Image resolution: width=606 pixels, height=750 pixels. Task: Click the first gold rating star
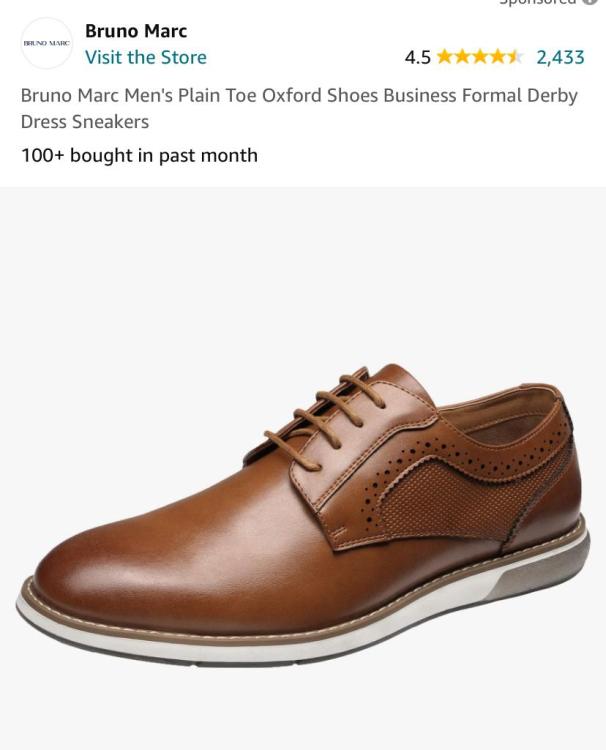(445, 57)
